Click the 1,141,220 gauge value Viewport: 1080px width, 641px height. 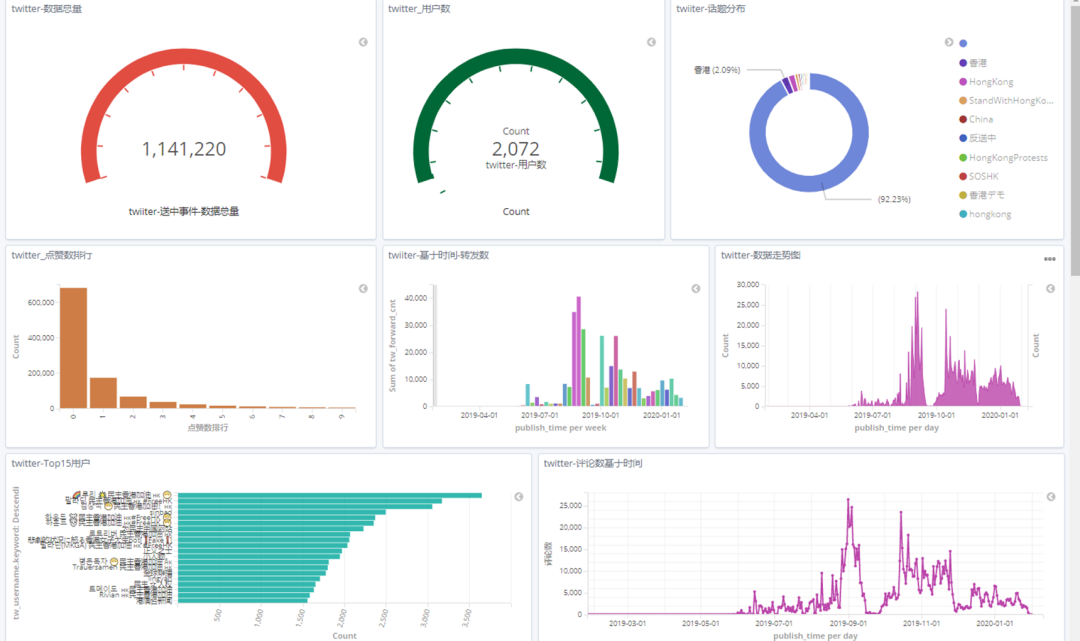tap(184, 149)
